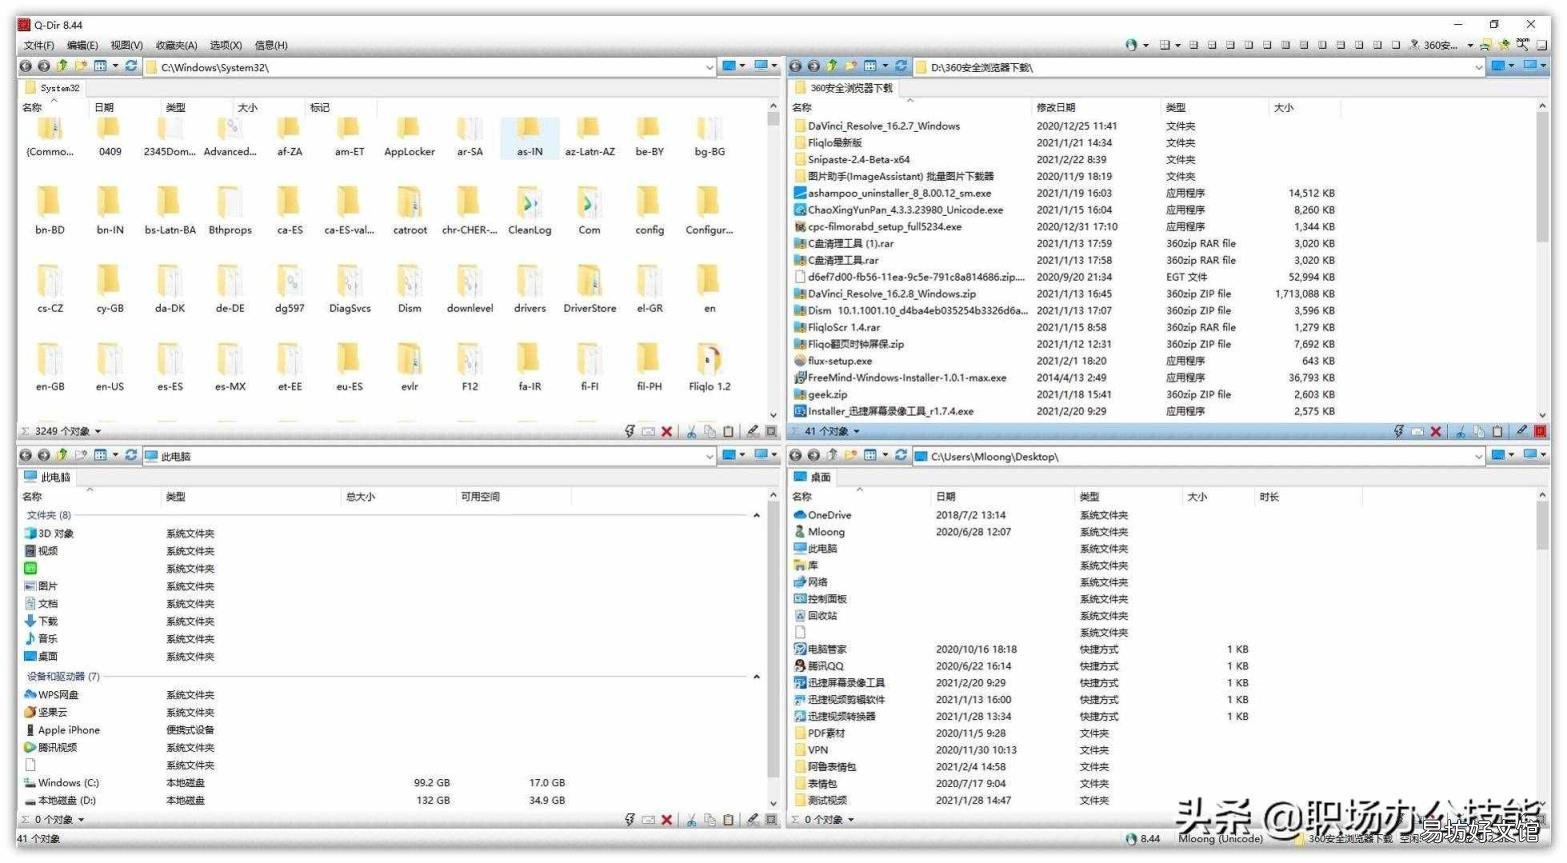Open the 收藏夹(A) menu

176,45
